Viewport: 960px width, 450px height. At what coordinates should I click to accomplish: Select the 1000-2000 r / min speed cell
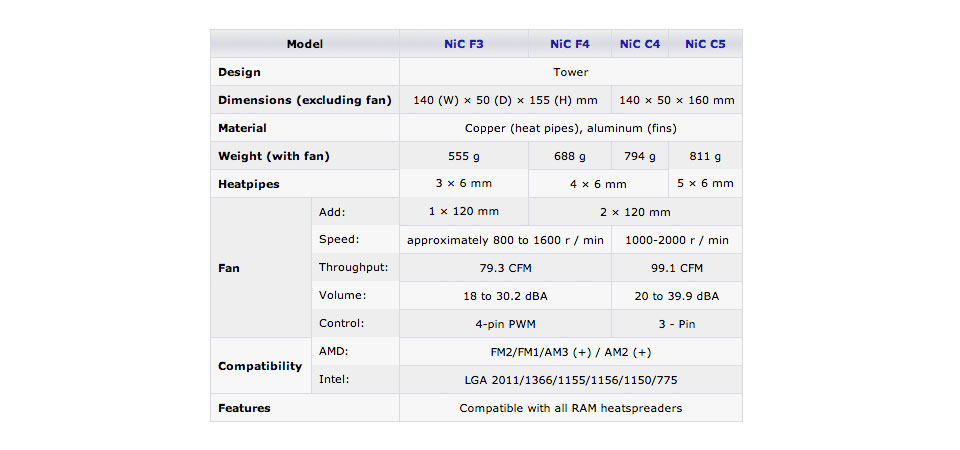(677, 240)
